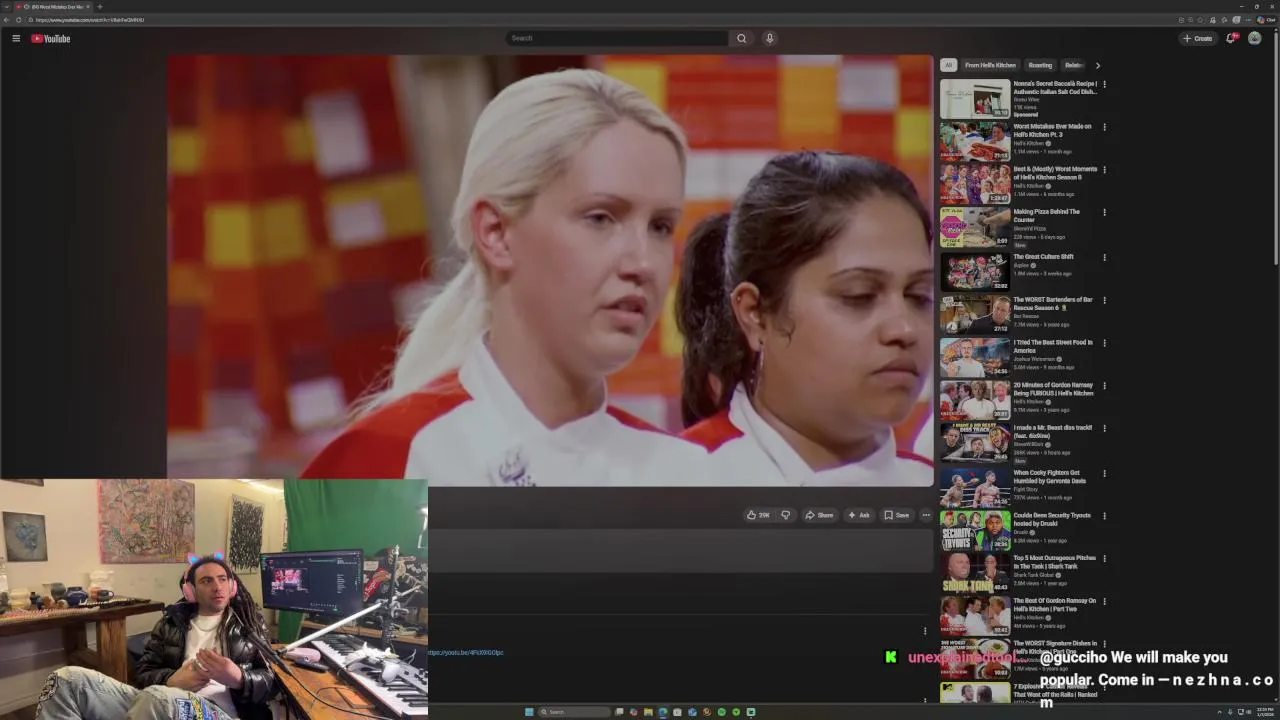Like the video with thumbs up
Screen dimensions: 1280x720
click(758, 515)
